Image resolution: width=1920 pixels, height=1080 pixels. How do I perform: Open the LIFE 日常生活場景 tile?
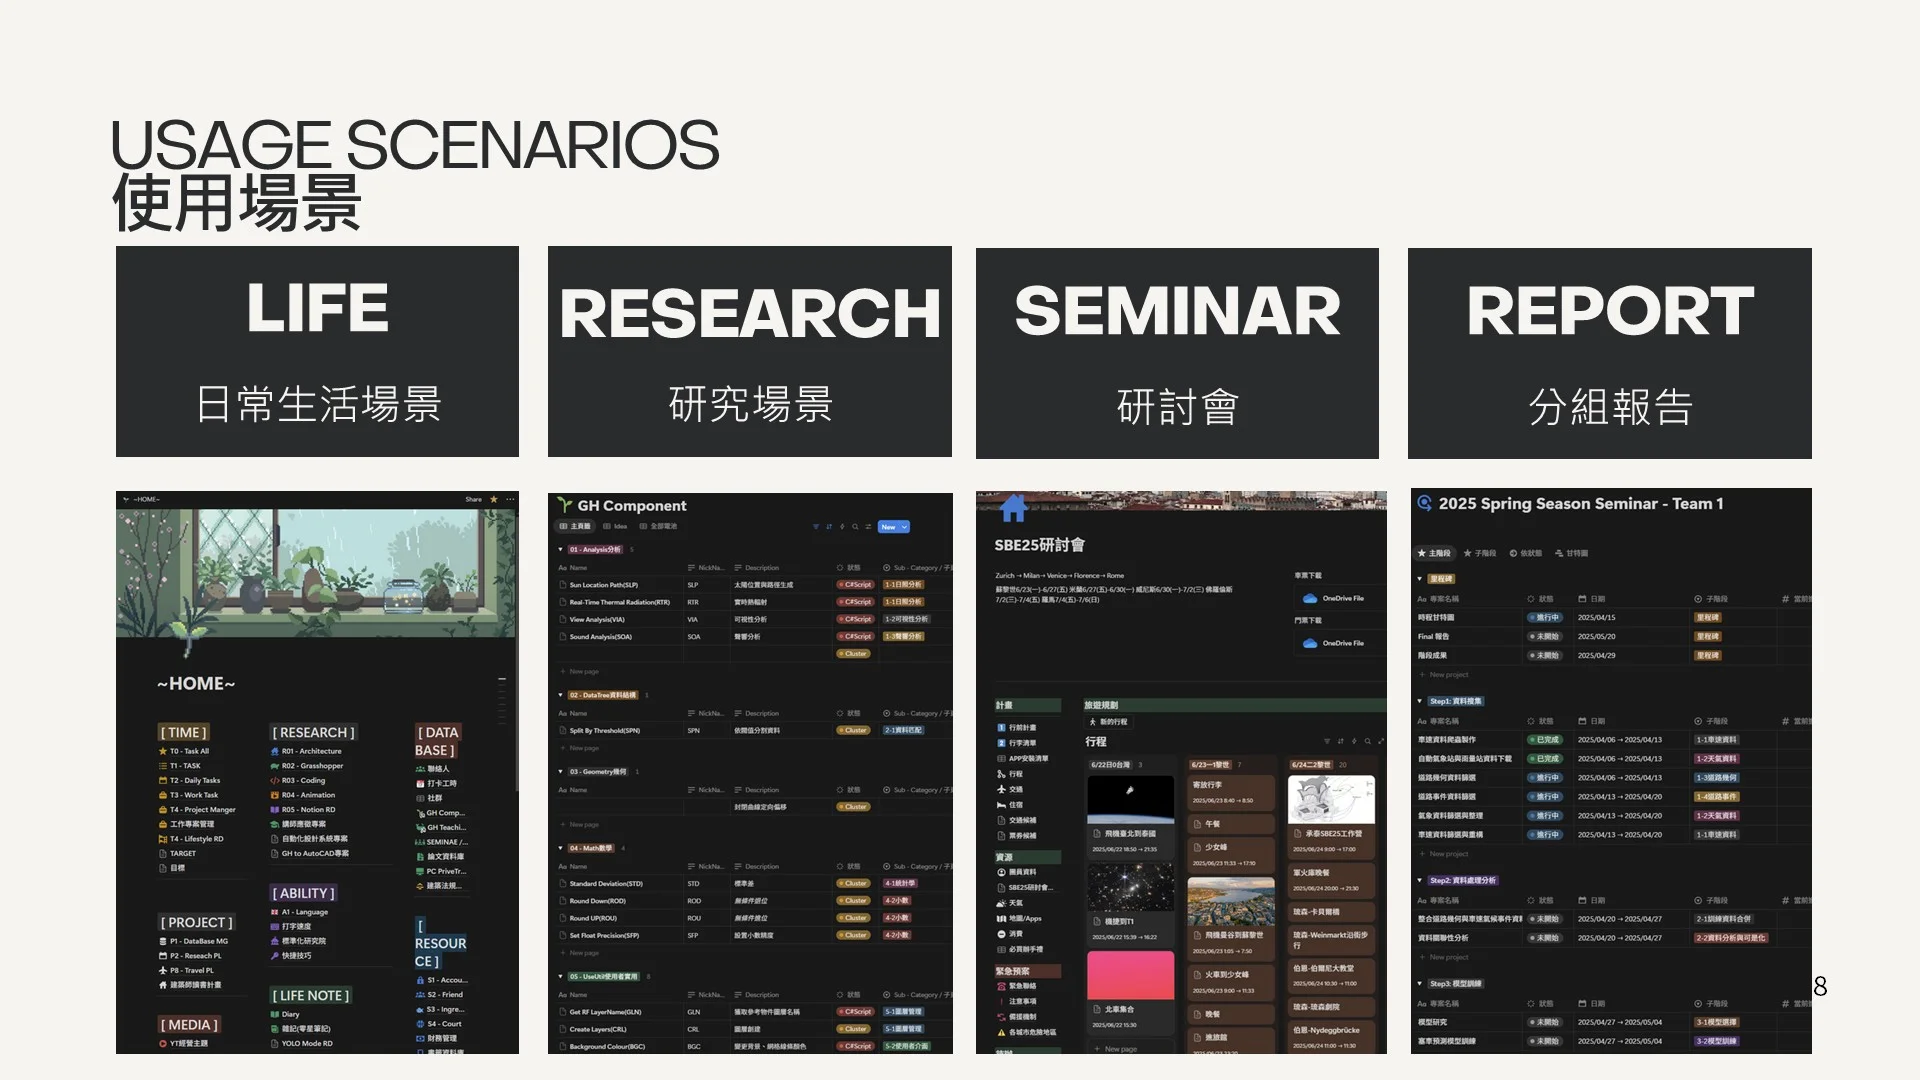pos(317,352)
